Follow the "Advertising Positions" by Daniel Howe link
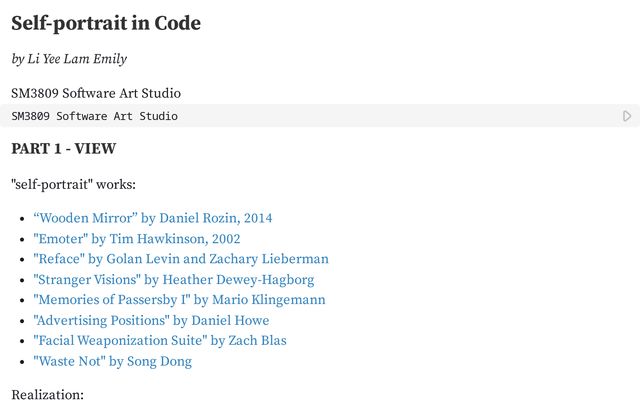The width and height of the screenshot is (640, 400). coord(151,320)
